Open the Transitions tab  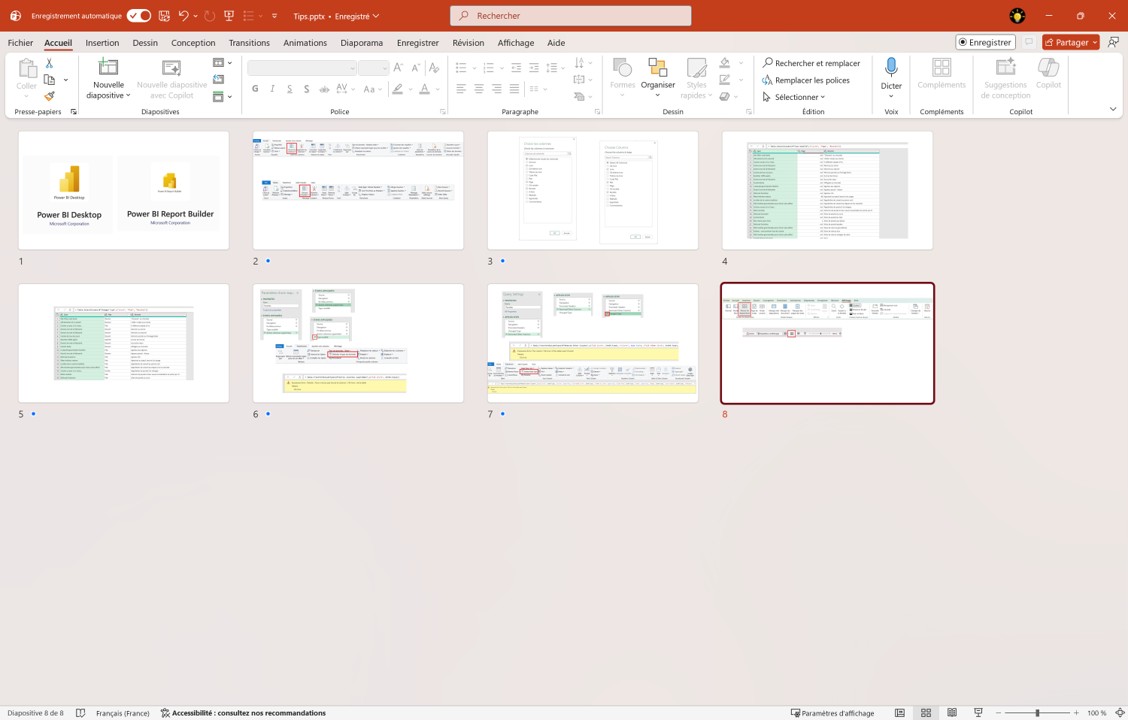249,43
